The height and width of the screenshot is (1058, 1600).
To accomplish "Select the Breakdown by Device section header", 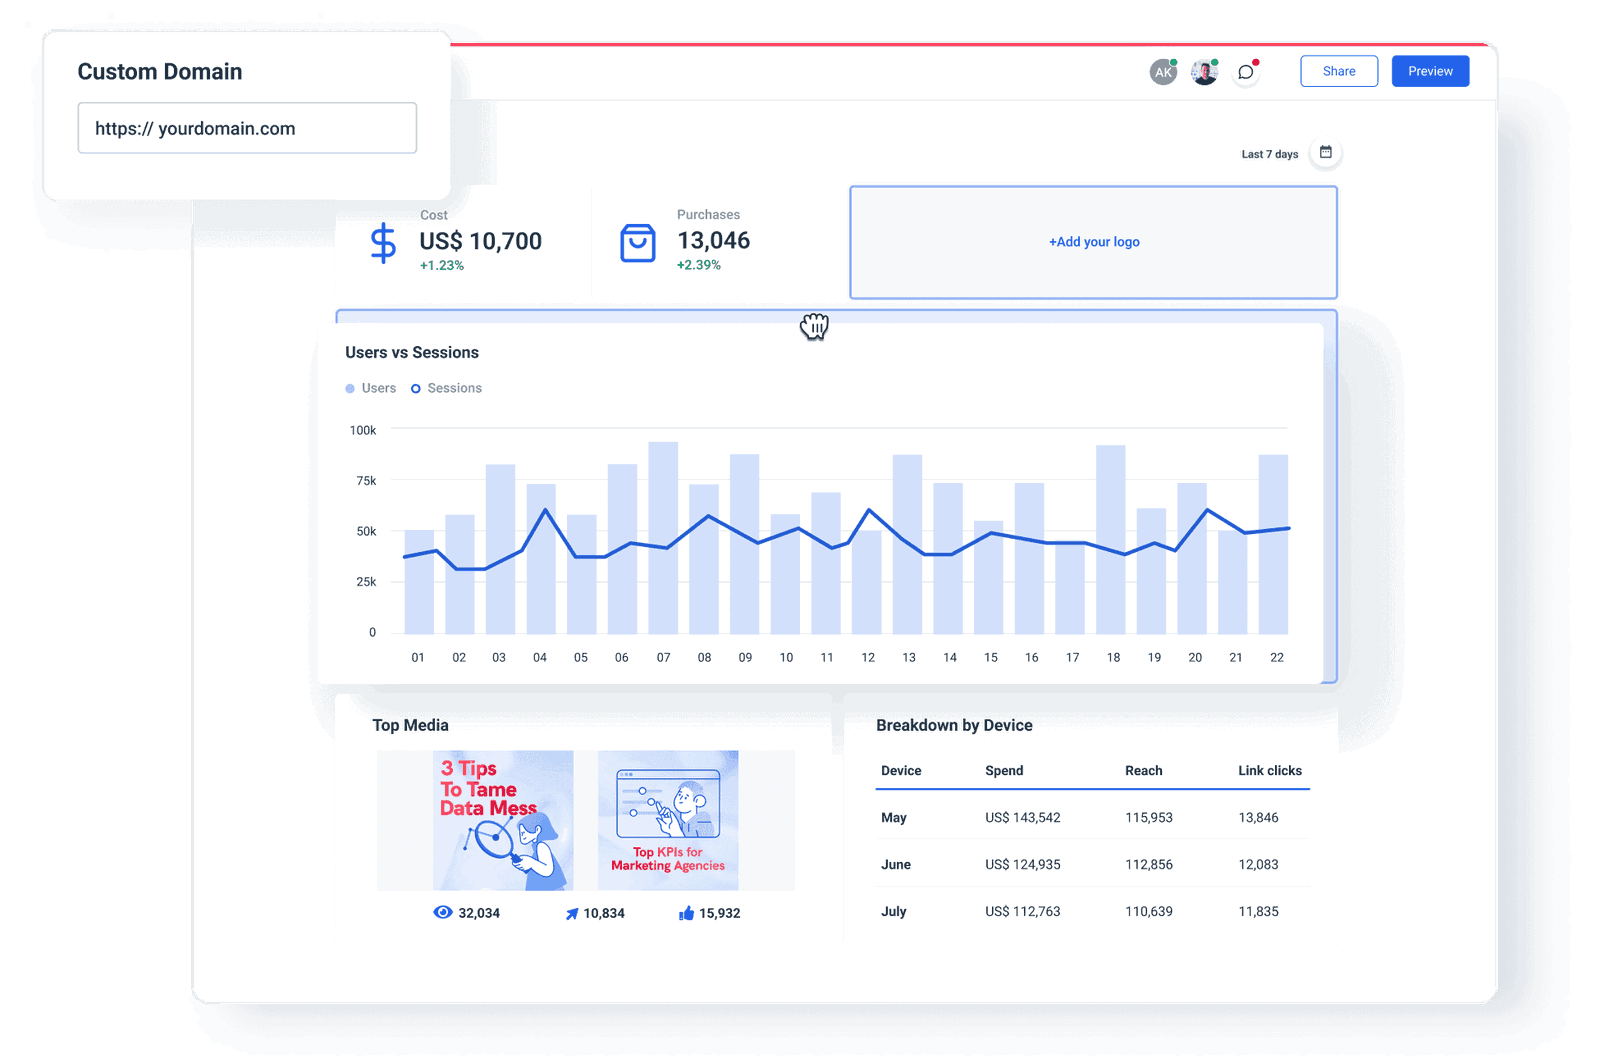I will click(x=953, y=725).
